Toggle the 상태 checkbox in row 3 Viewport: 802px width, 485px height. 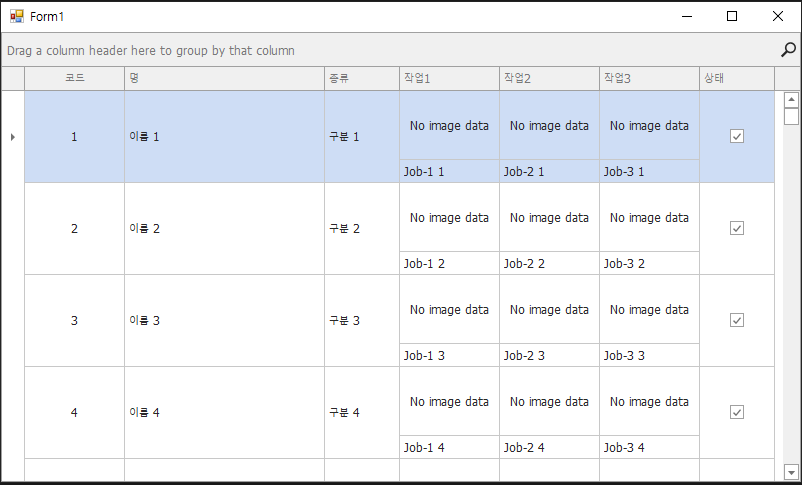[737, 320]
